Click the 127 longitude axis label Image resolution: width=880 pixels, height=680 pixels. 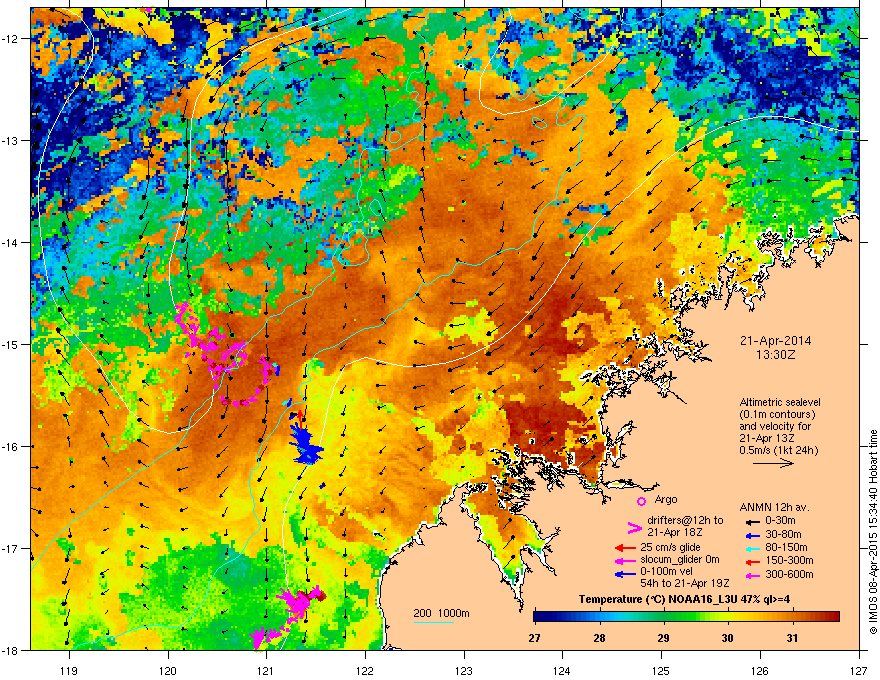(859, 670)
